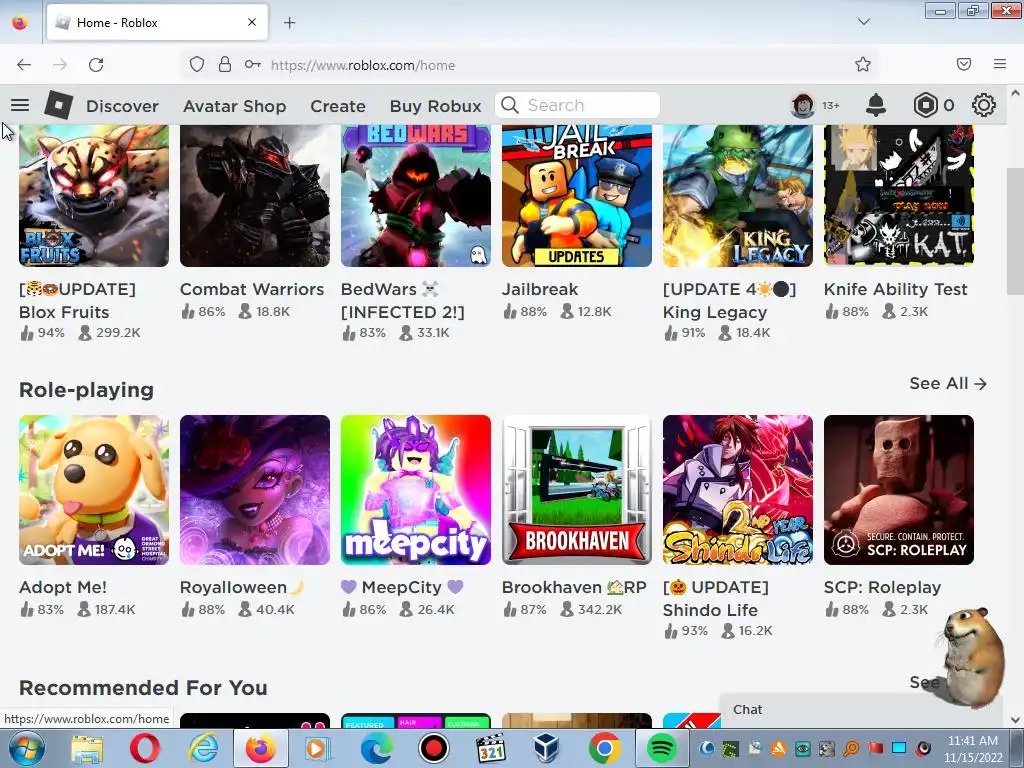Open the Shindo Life thumbnail

point(738,490)
